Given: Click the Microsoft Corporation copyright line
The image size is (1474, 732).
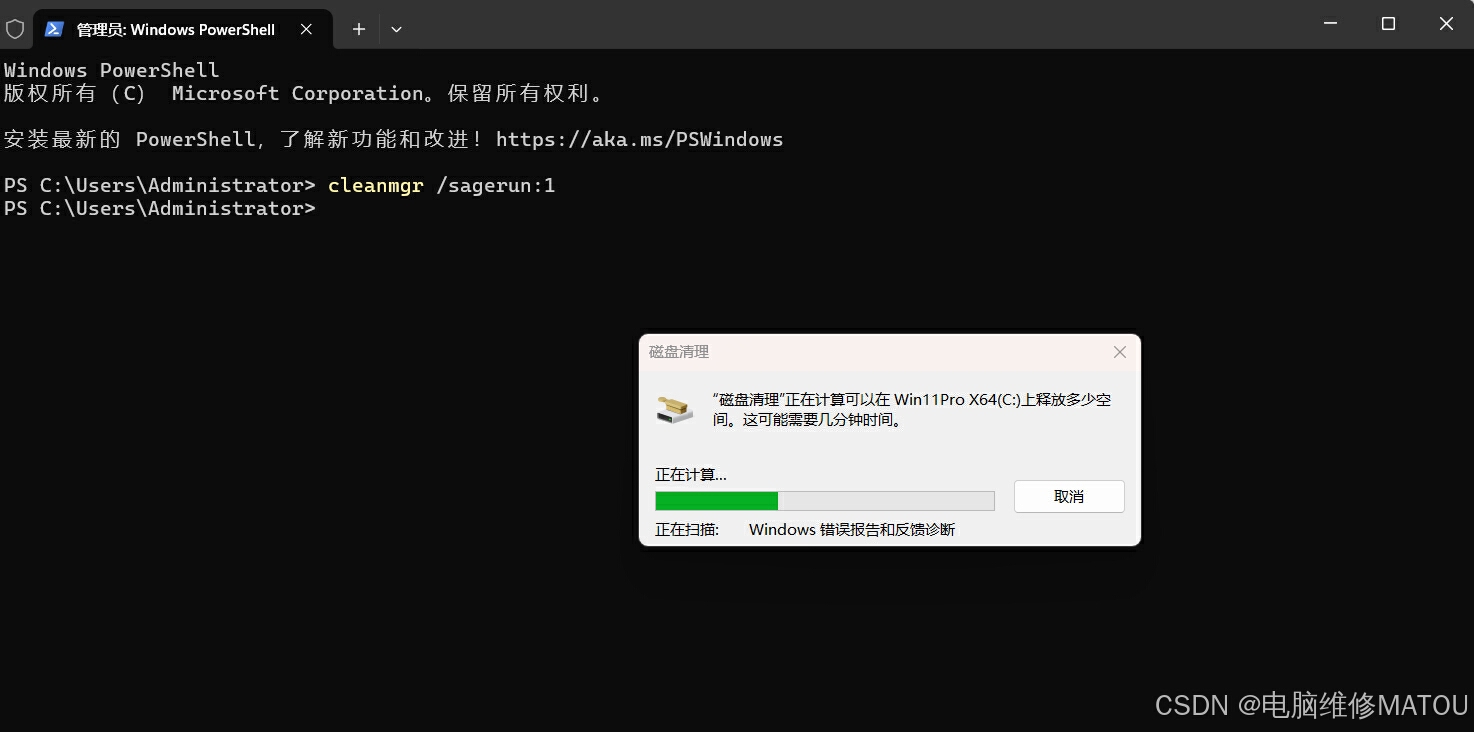Looking at the screenshot, I should (304, 93).
